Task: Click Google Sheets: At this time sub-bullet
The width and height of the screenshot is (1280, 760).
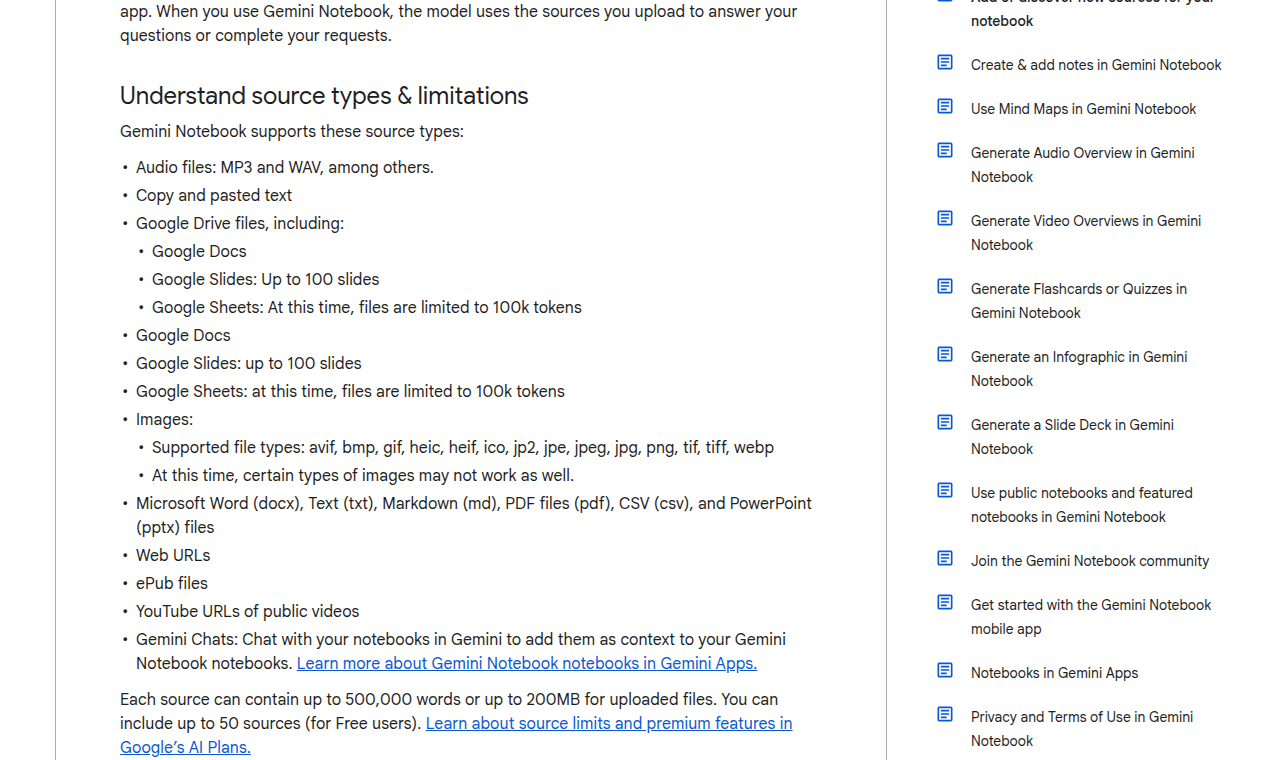Action: point(367,307)
